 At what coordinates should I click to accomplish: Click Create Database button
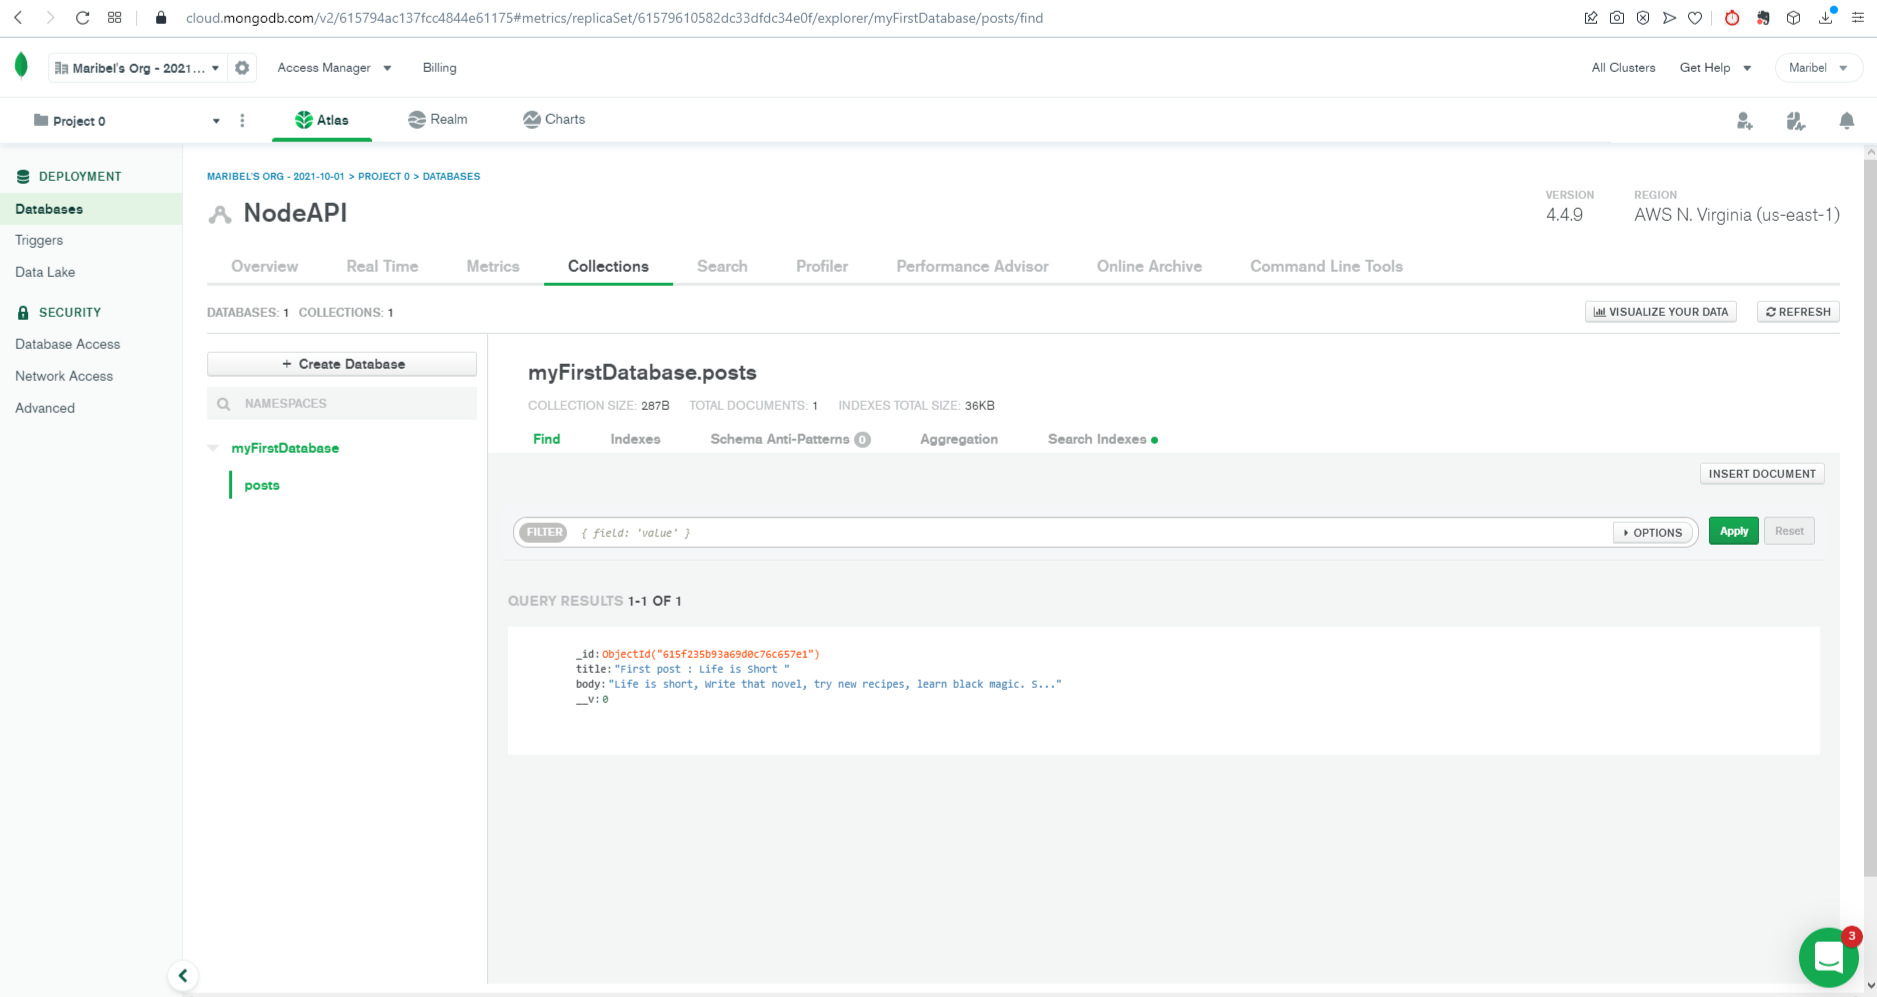342,364
